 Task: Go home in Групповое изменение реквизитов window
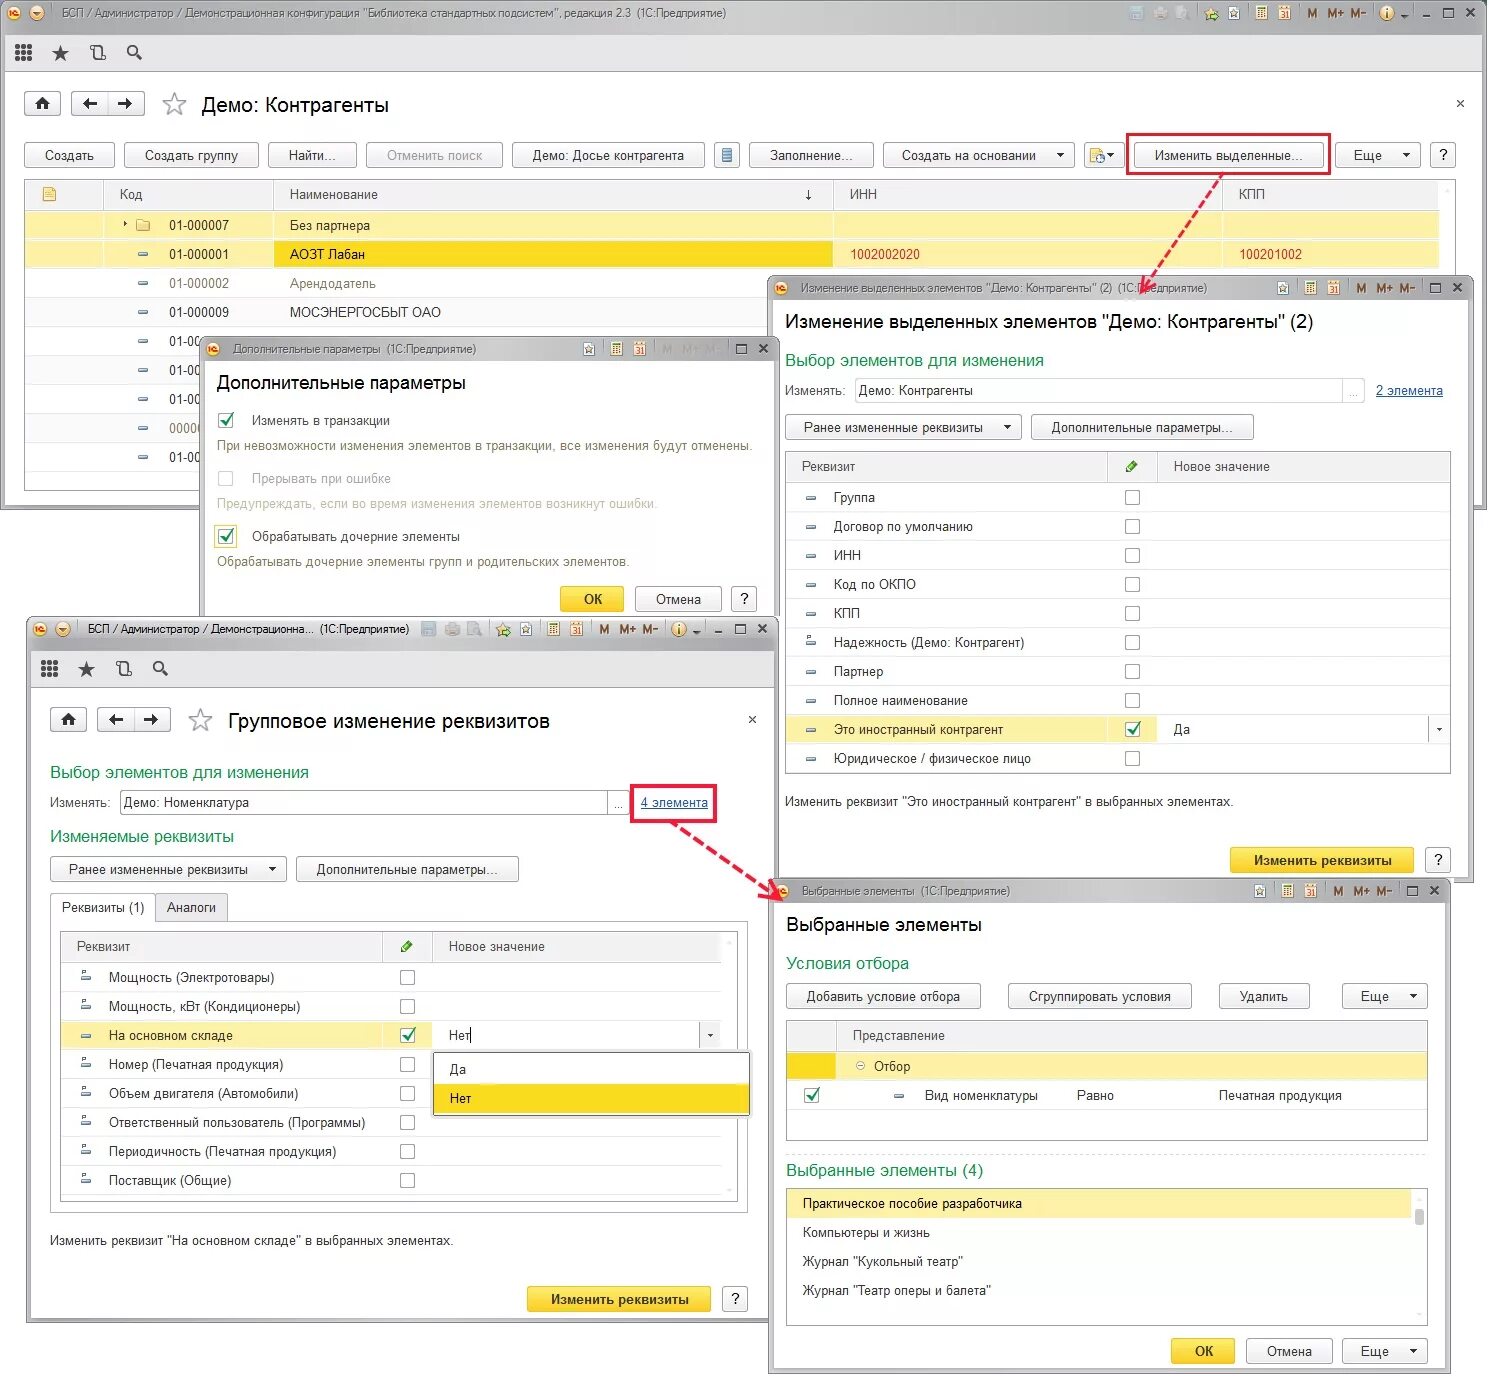pyautogui.click(x=68, y=720)
